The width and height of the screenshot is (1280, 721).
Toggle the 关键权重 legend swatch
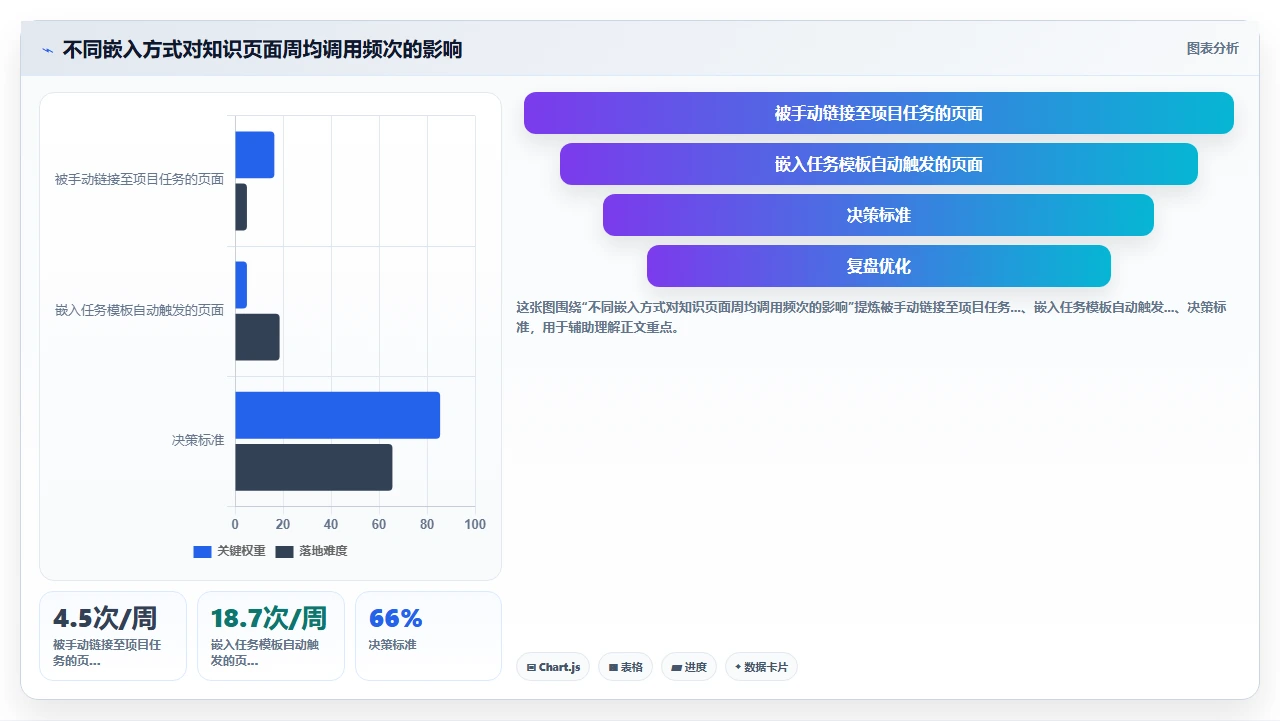coord(202,551)
